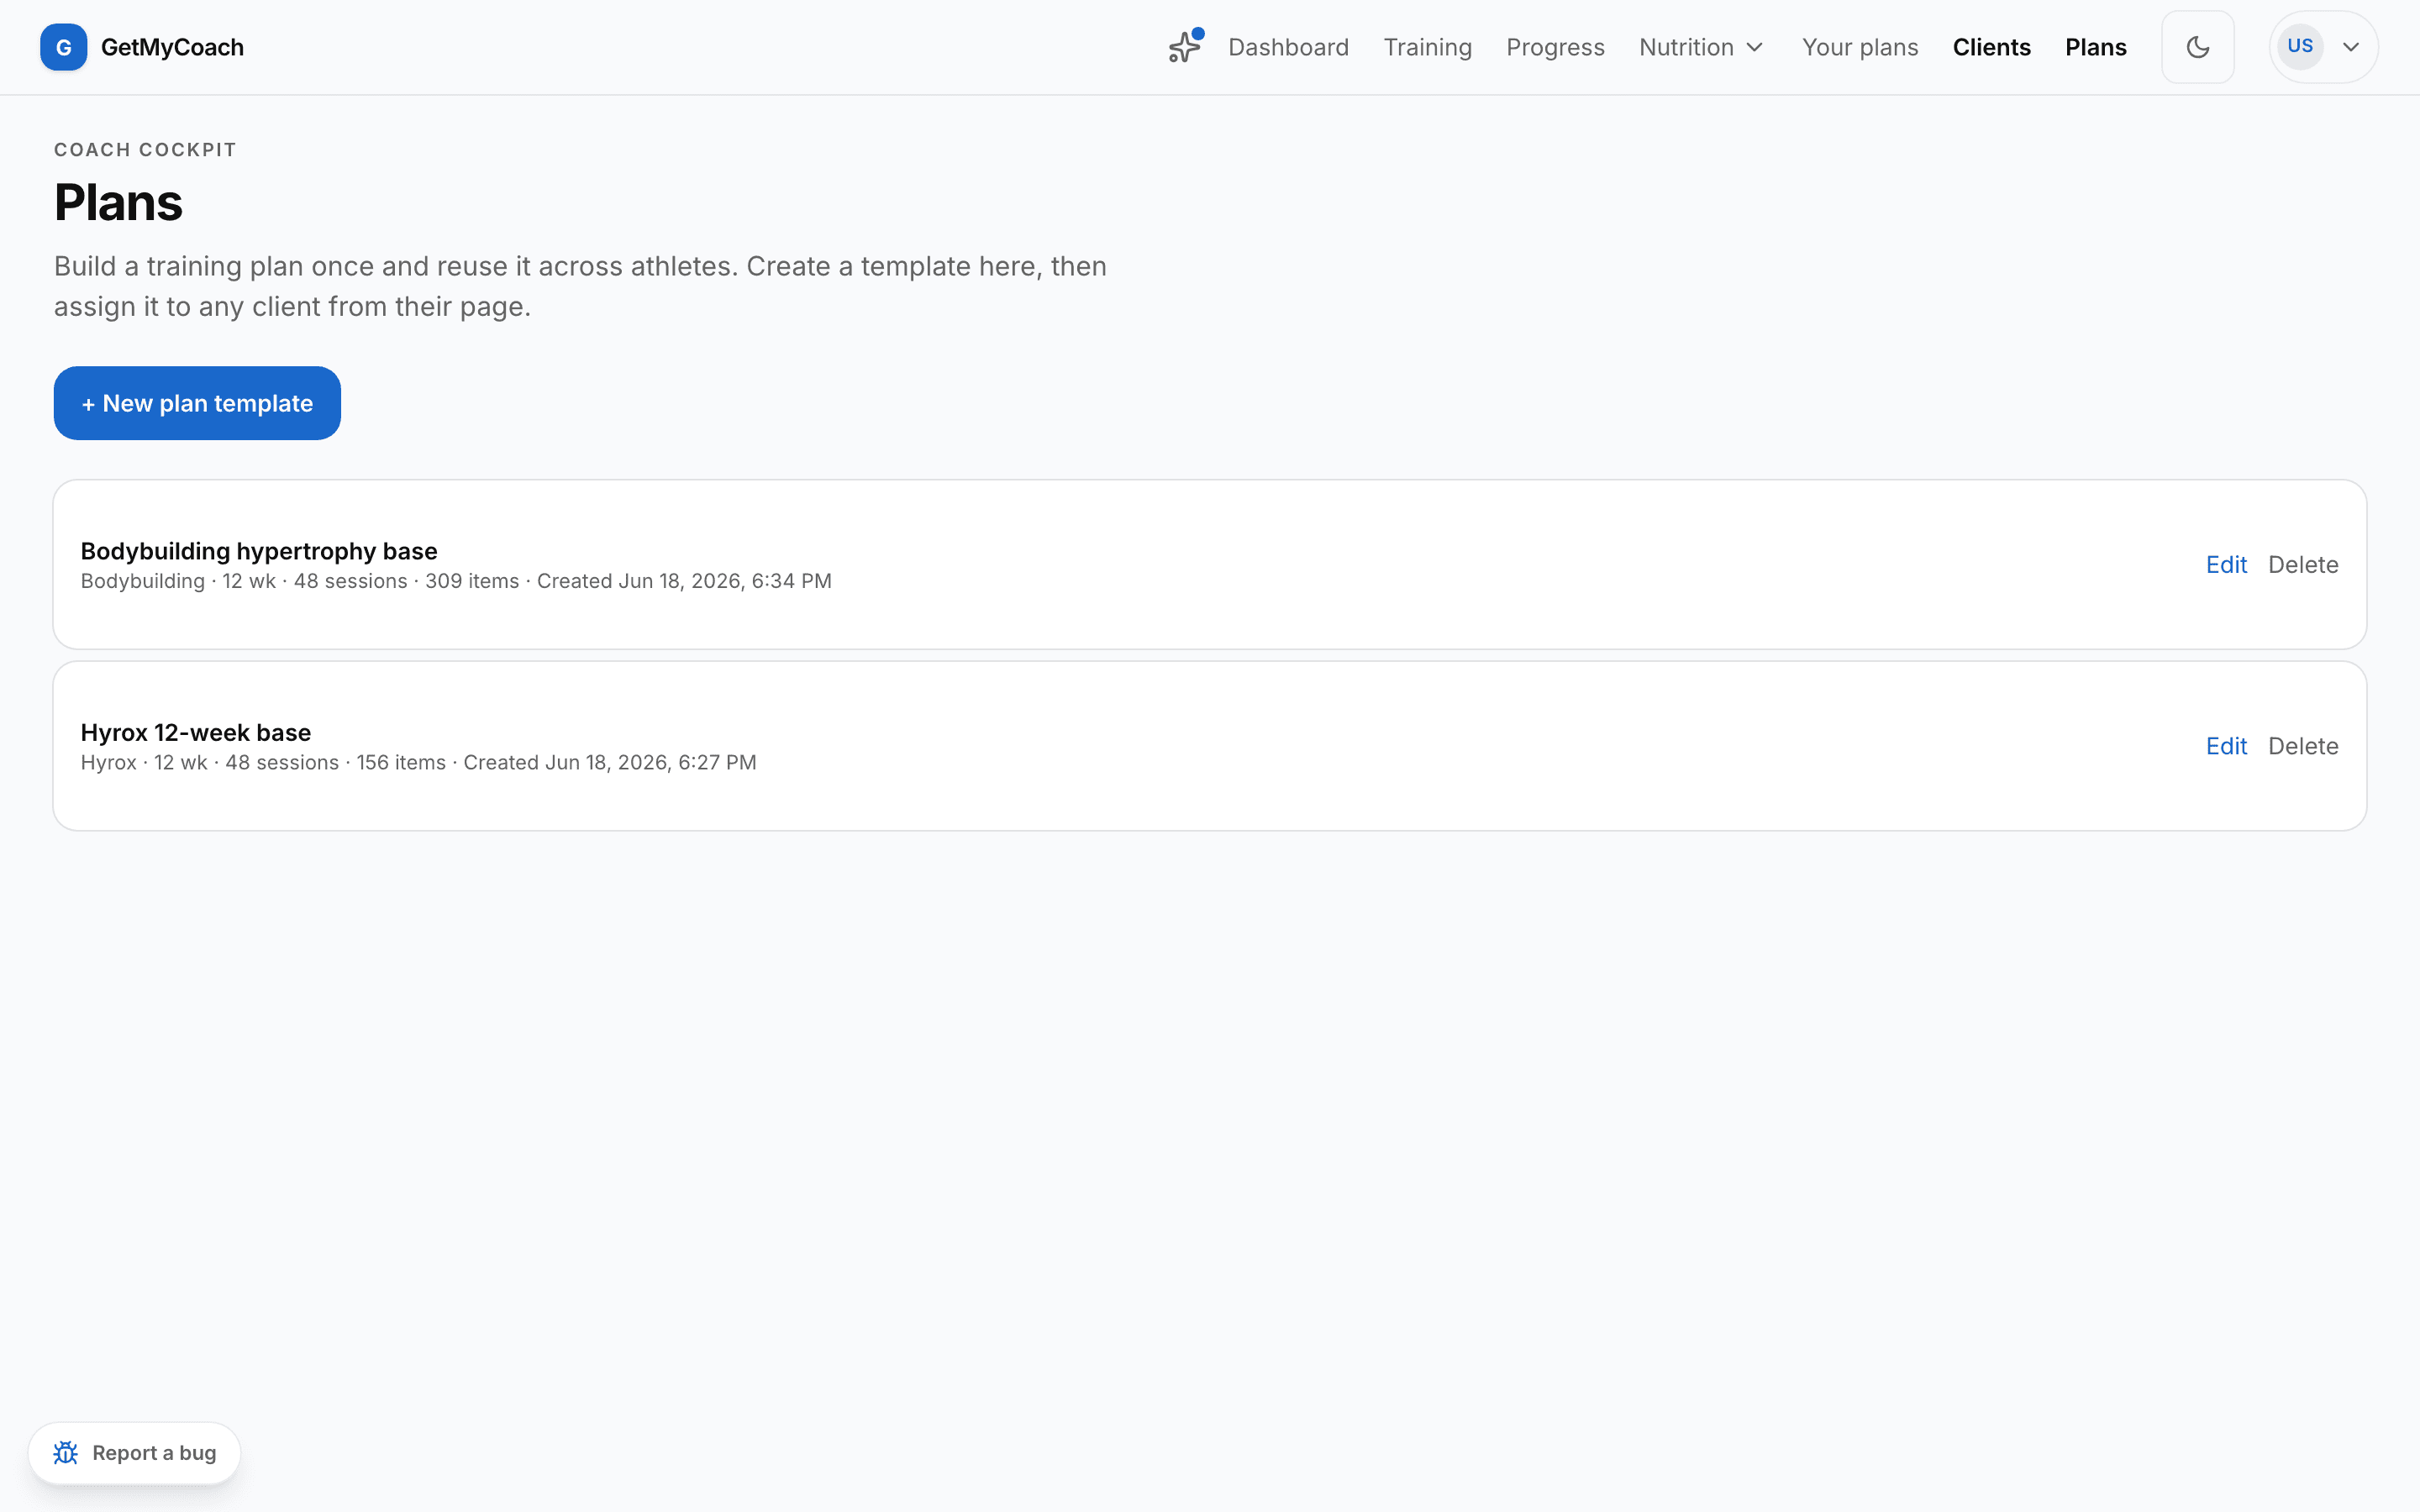Delete the Bodybuilding hypertrophy base plan
The width and height of the screenshot is (2420, 1512).
coord(2302,565)
